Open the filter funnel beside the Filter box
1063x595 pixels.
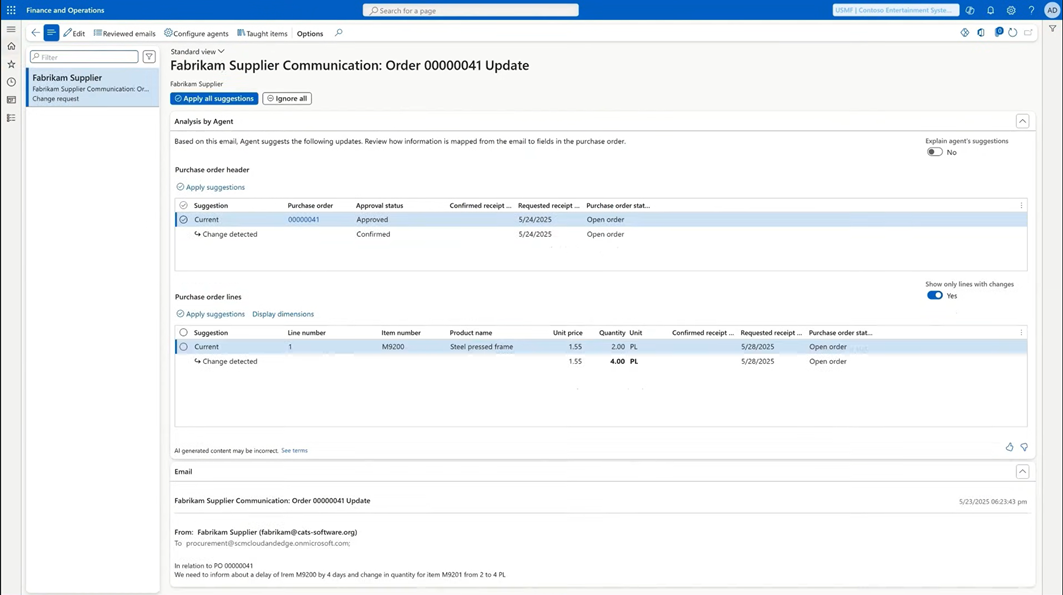coord(149,57)
